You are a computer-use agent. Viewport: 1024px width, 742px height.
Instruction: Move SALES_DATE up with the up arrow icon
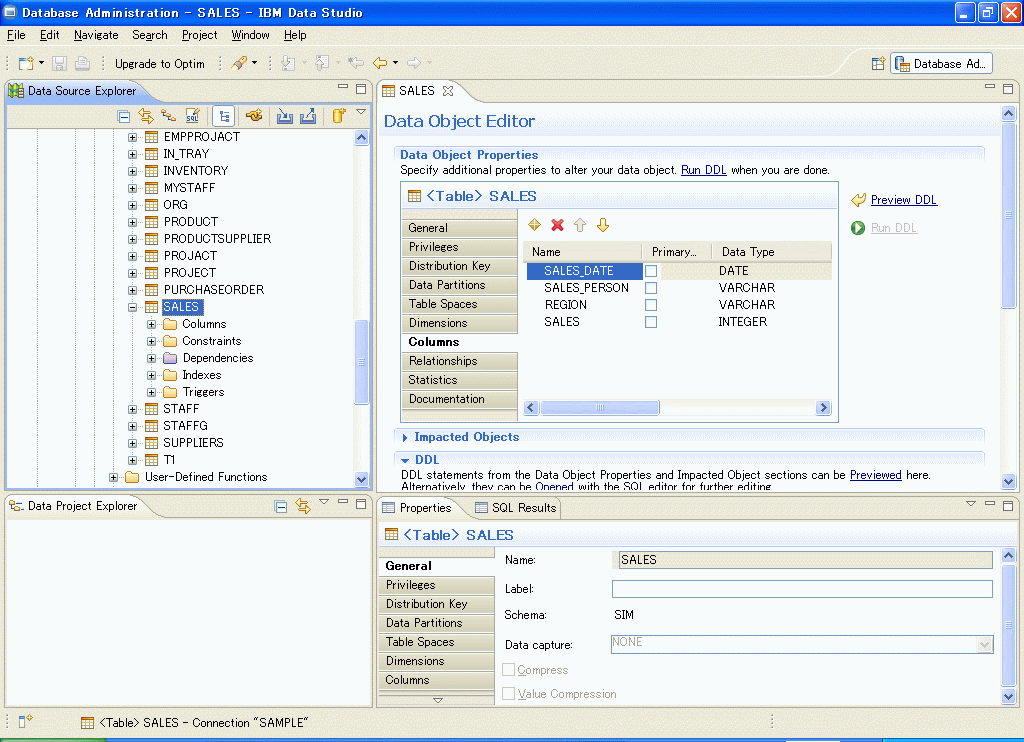coord(581,225)
